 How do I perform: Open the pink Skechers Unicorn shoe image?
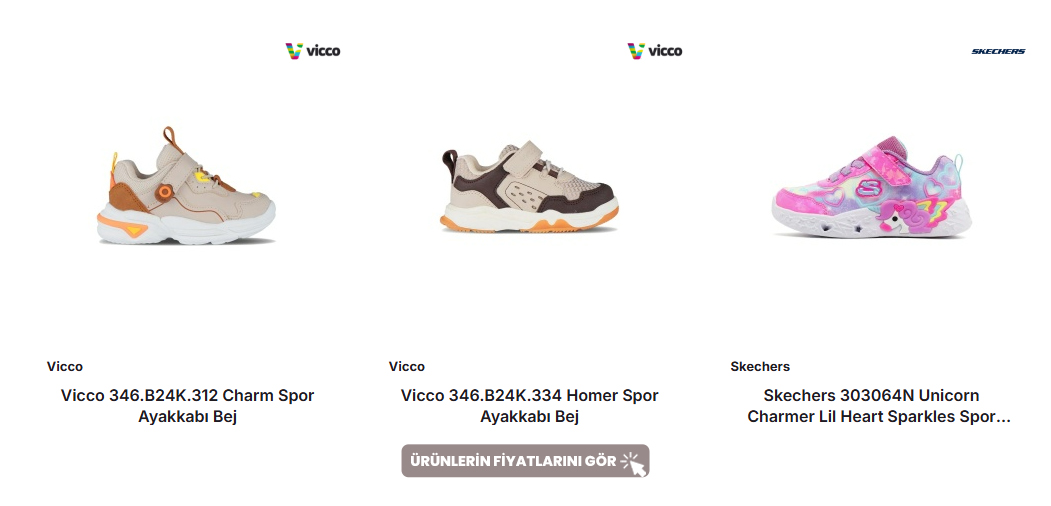(871, 186)
